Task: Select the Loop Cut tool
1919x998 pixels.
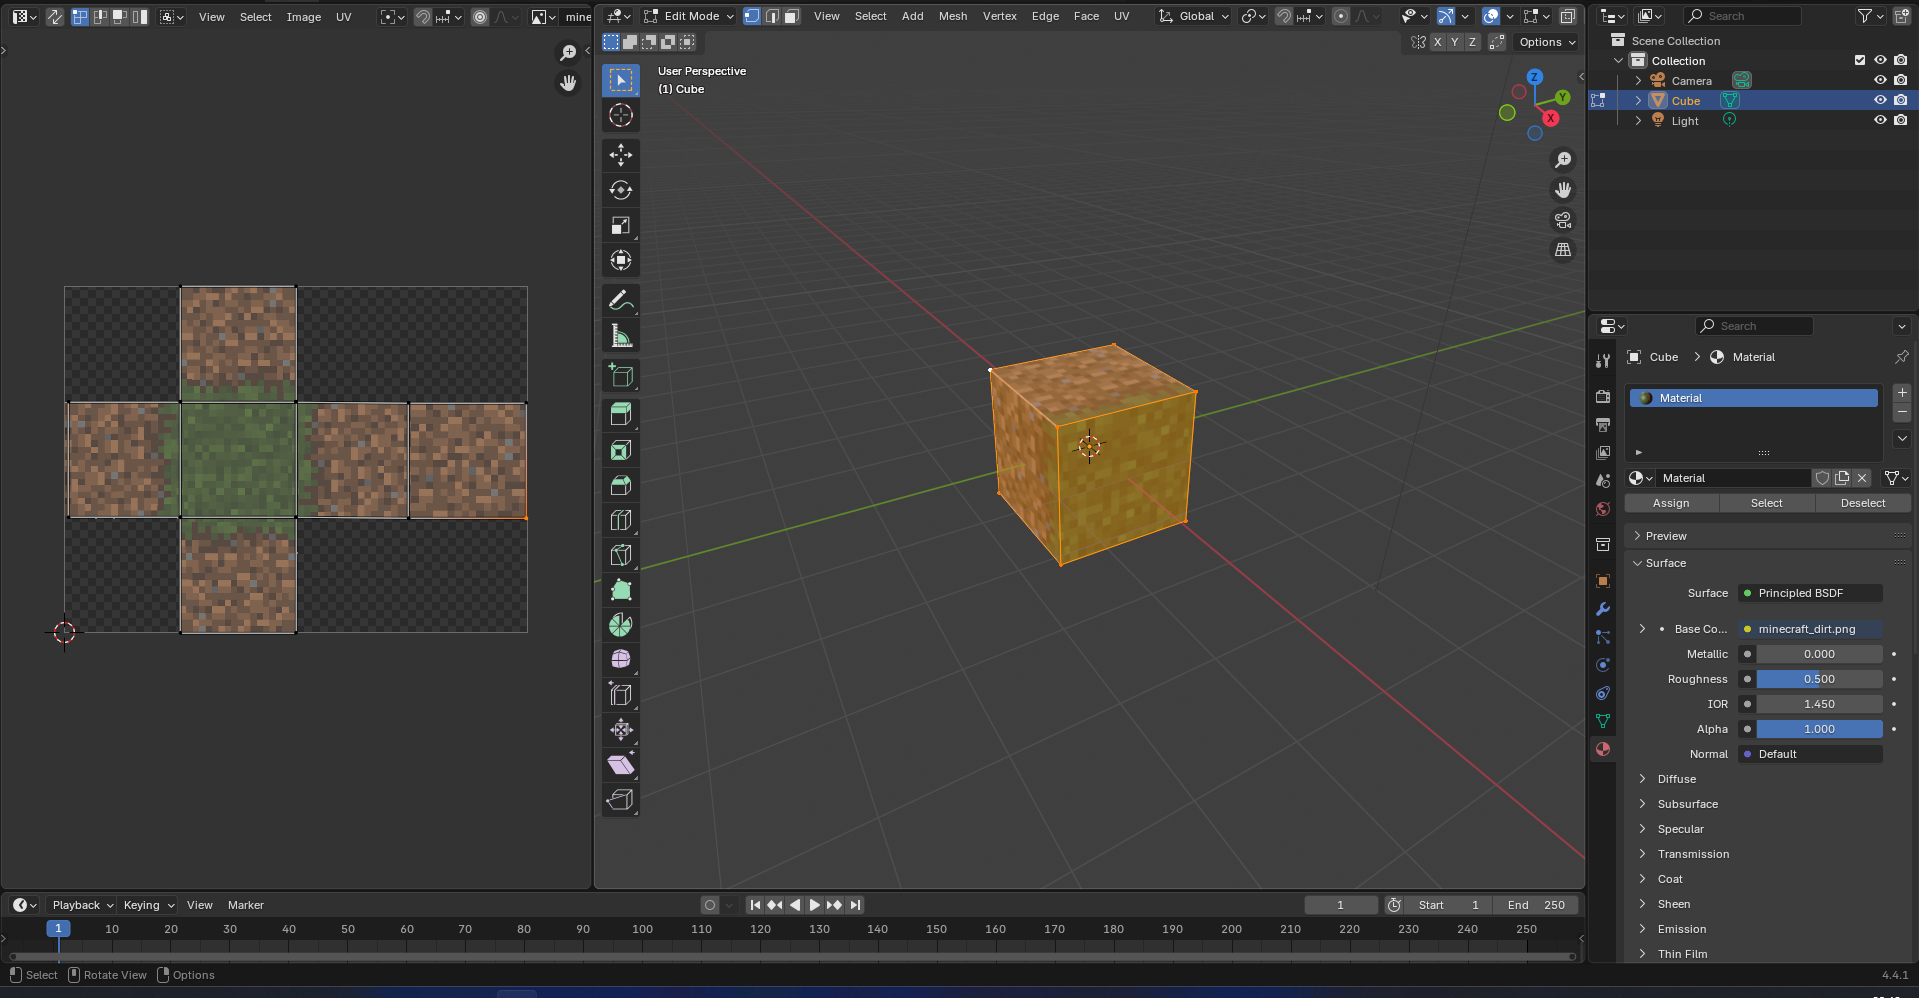Action: 621,520
